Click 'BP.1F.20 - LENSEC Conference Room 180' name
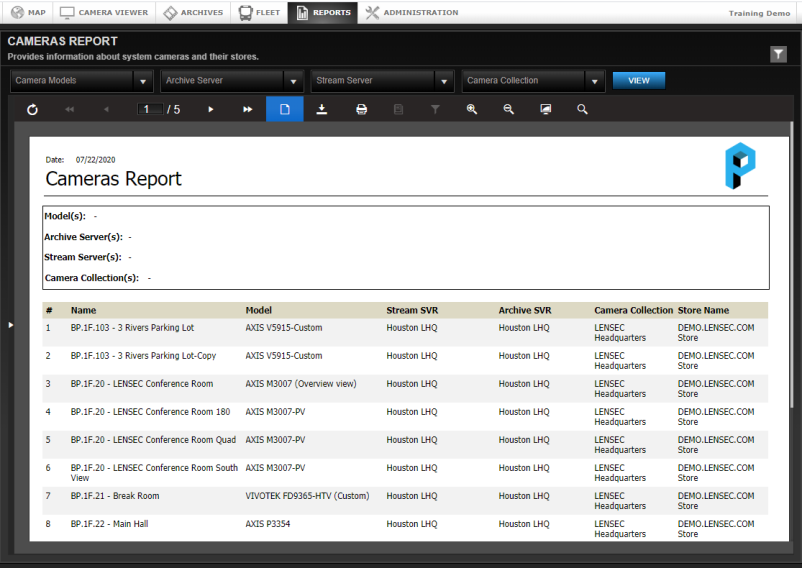 [150, 412]
